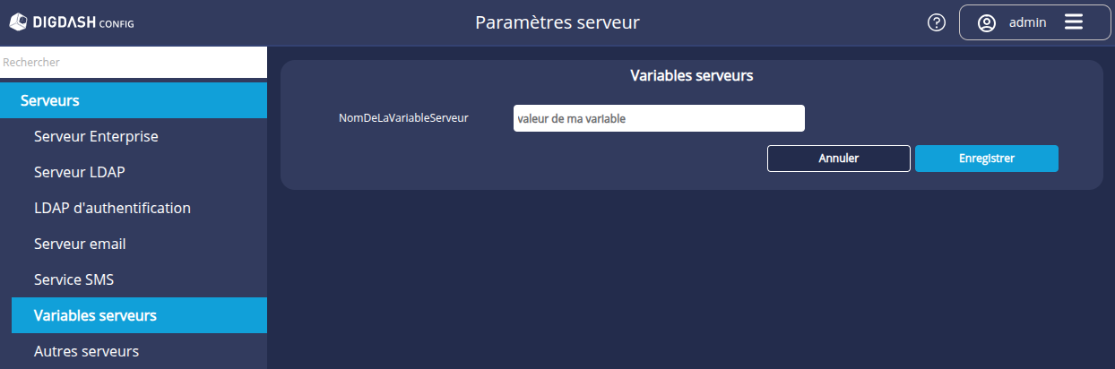The height and width of the screenshot is (369, 1115).
Task: Click the Rechercher search field
Action: (134, 62)
